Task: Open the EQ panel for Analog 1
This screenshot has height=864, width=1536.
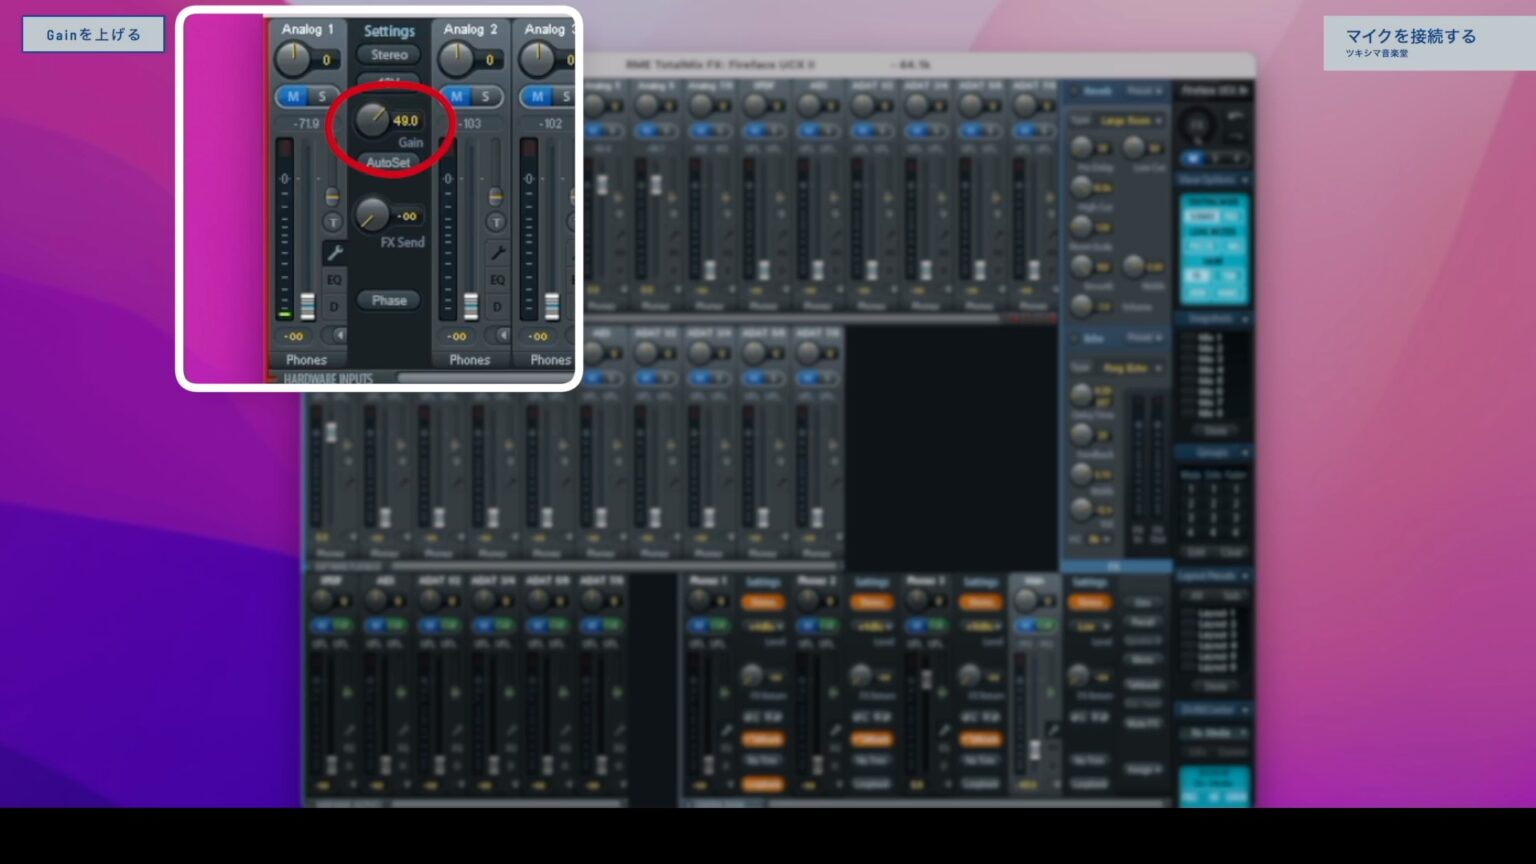Action: [x=335, y=277]
